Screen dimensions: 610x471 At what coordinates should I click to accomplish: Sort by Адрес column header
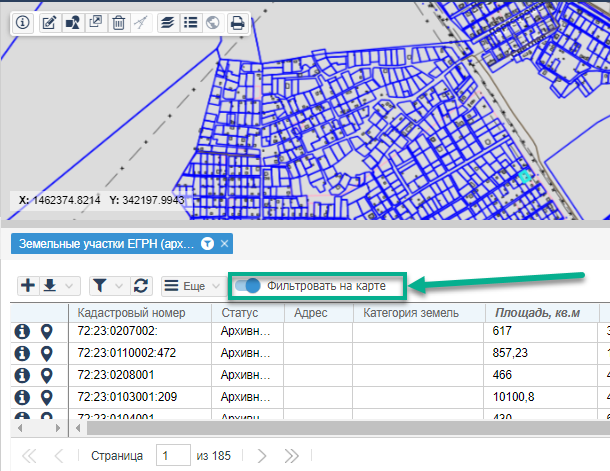(x=318, y=313)
